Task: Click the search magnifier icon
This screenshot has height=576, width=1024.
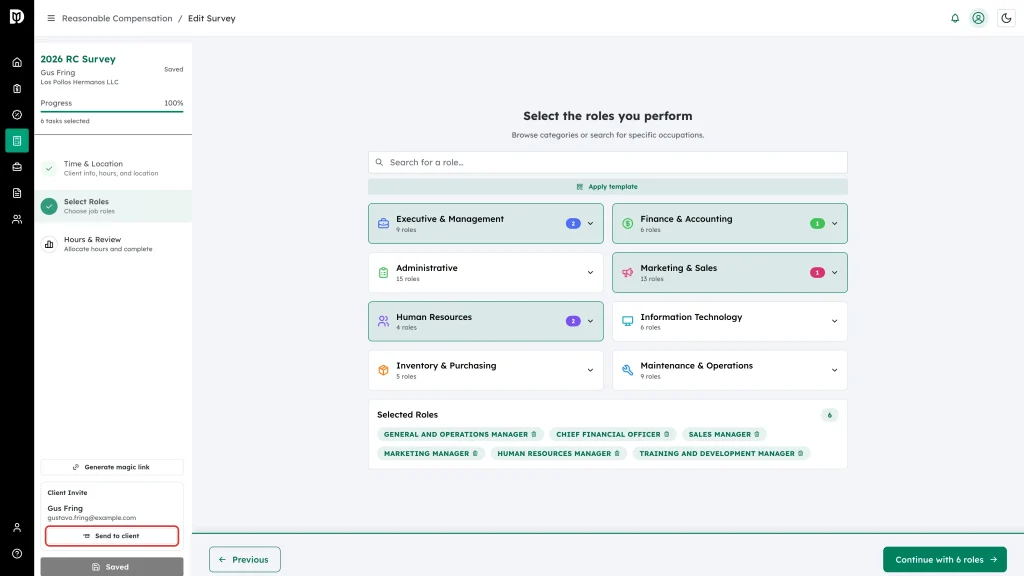Action: (x=379, y=163)
